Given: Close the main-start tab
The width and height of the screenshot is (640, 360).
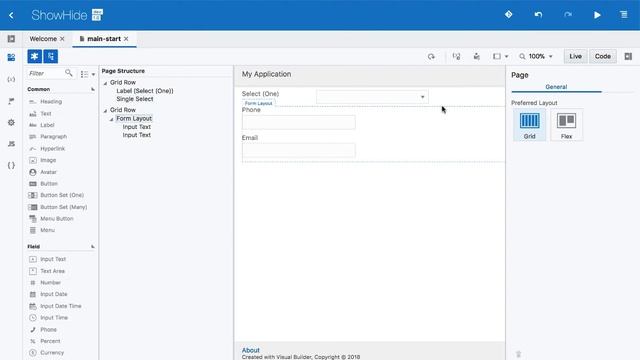Looking at the screenshot, I should (x=126, y=39).
